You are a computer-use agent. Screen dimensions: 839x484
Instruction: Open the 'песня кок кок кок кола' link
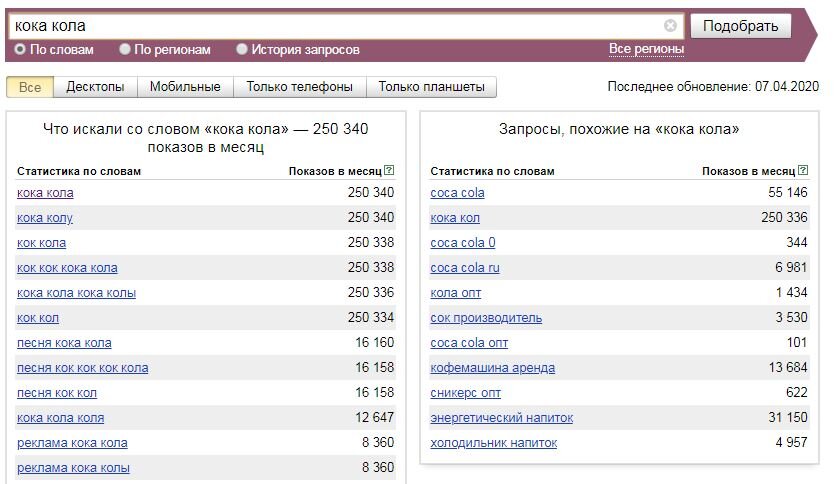click(x=83, y=368)
